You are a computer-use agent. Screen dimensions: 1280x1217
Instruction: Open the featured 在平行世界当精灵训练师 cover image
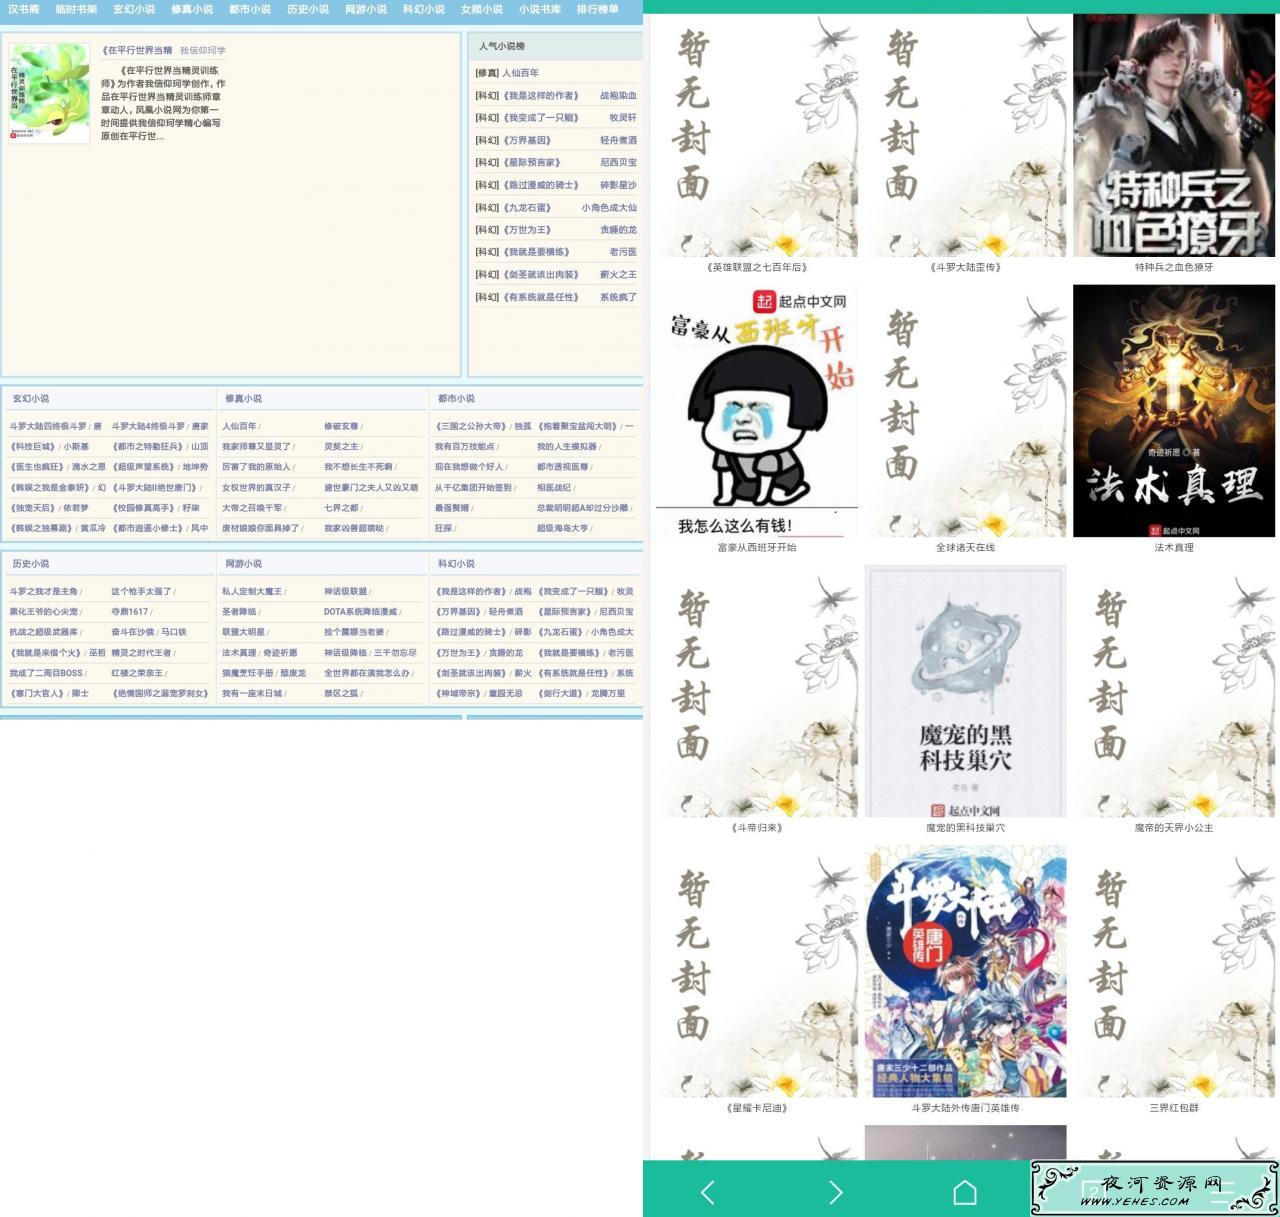coord(49,93)
